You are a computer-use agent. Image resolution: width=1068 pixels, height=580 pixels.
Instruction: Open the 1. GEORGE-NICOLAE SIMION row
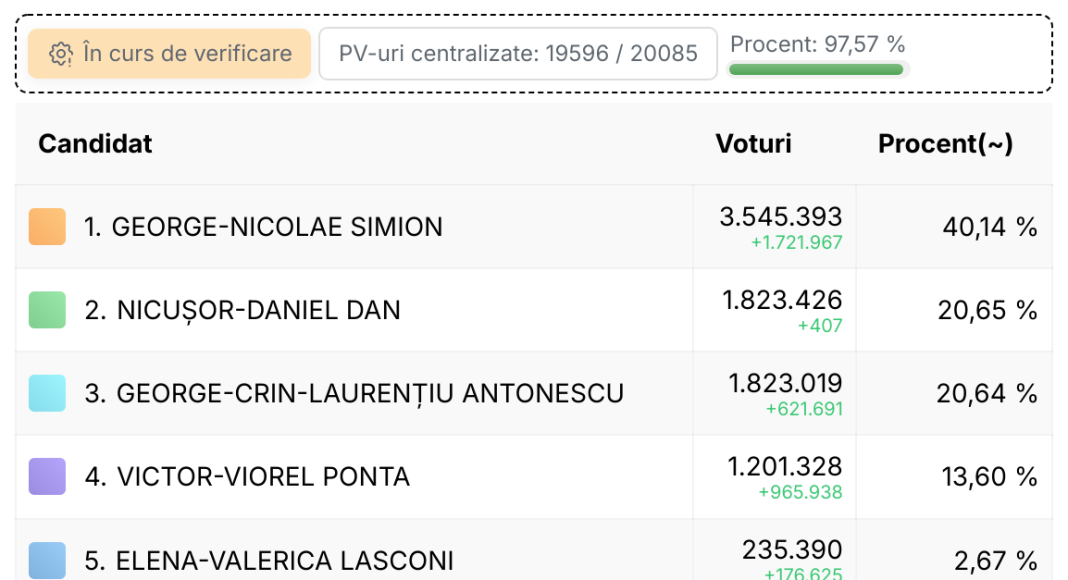pyautogui.click(x=534, y=227)
